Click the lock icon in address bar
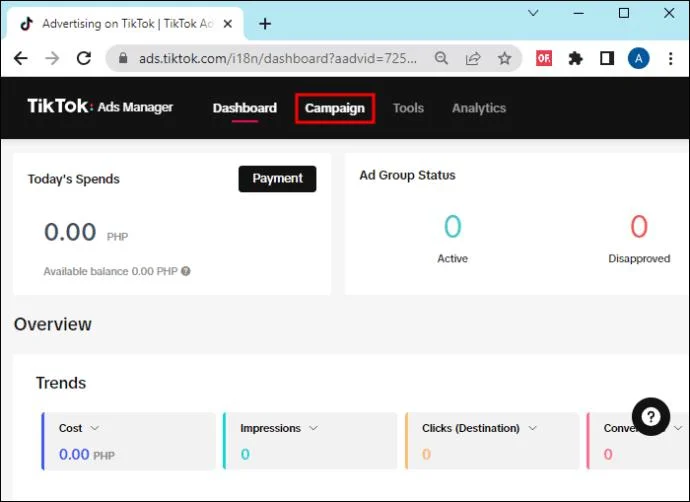 123,58
